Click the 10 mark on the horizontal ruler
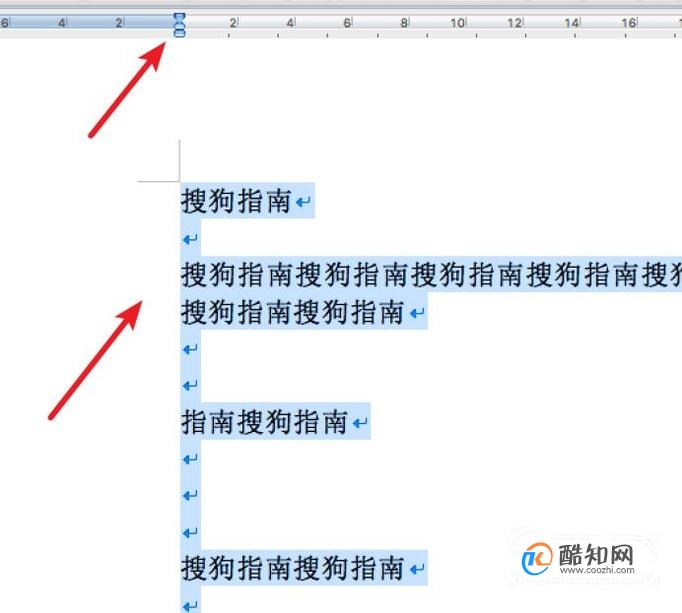 click(457, 23)
